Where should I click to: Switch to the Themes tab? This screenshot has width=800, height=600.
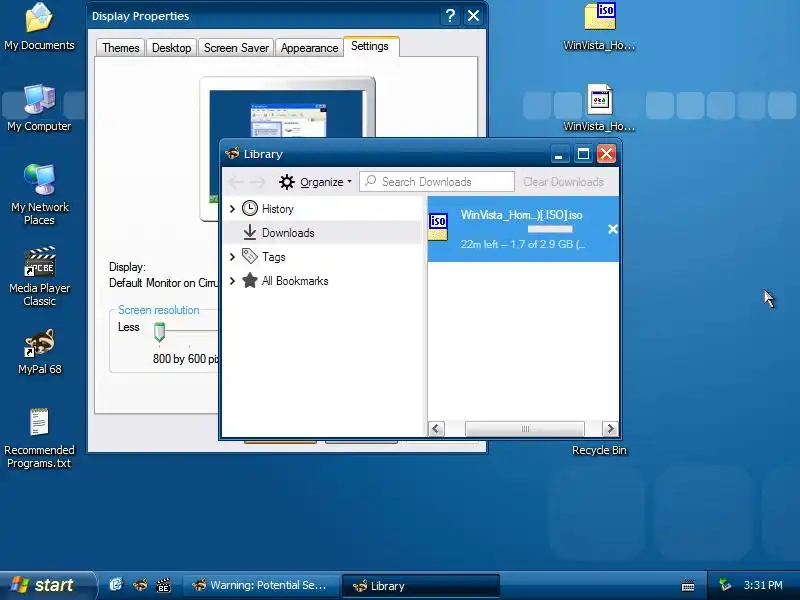[x=120, y=47]
